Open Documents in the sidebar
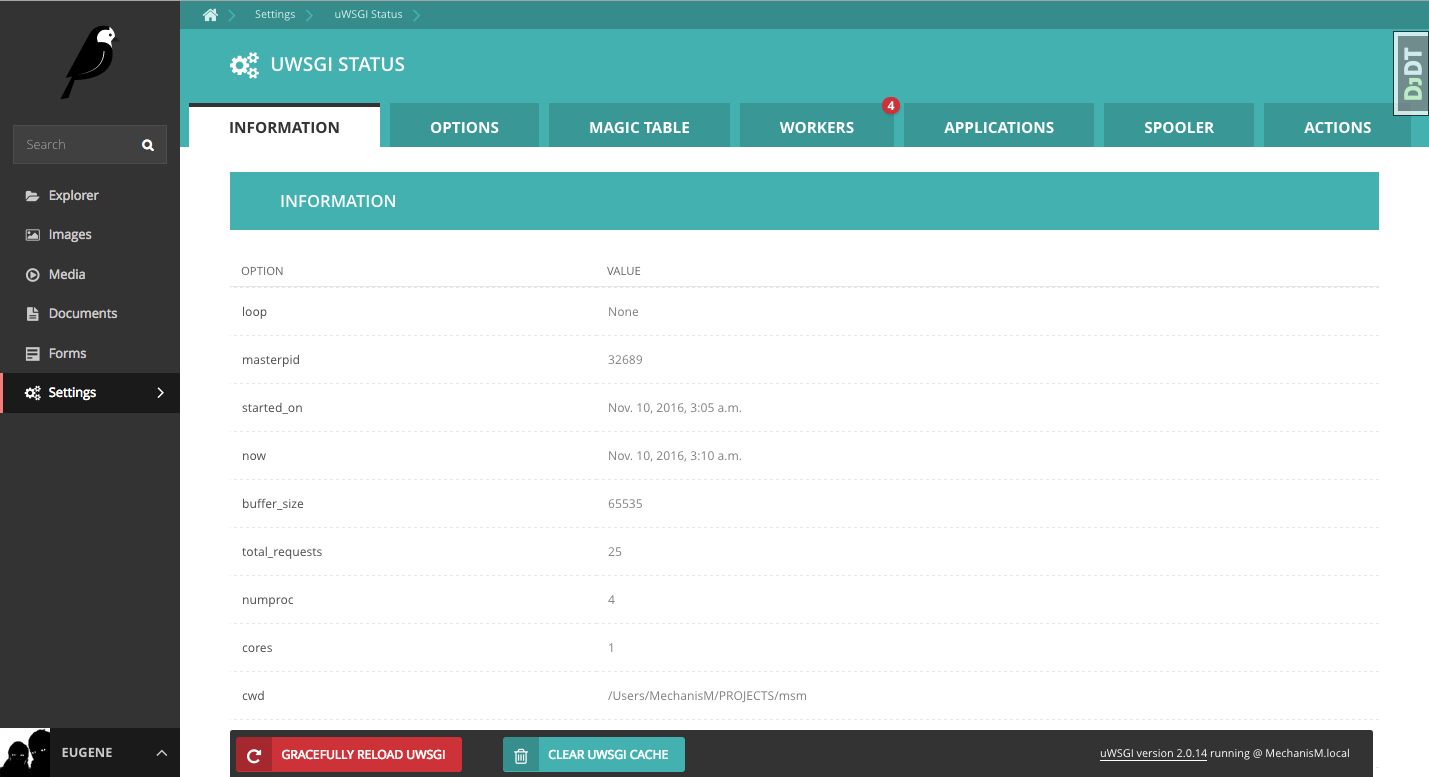The height and width of the screenshot is (777, 1429). click(x=82, y=314)
